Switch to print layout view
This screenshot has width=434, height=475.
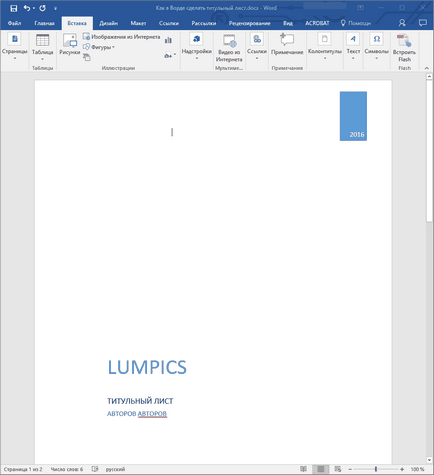(x=321, y=469)
